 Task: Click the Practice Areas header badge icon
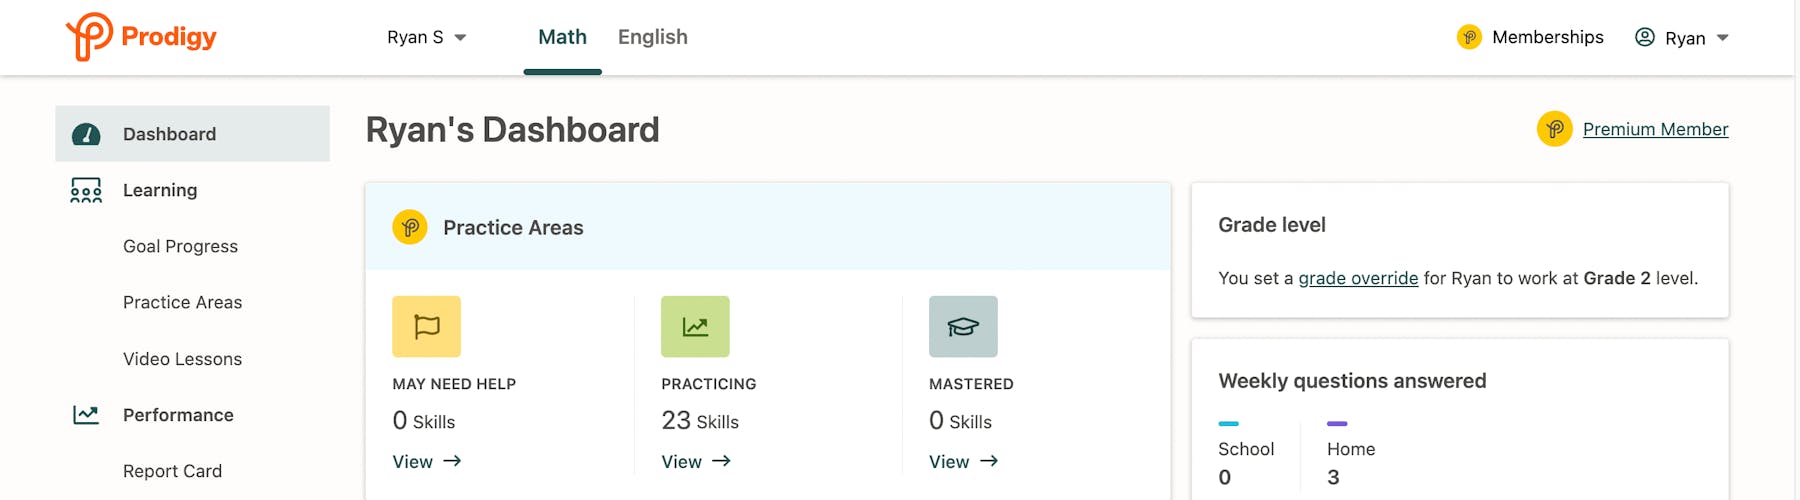tap(410, 227)
